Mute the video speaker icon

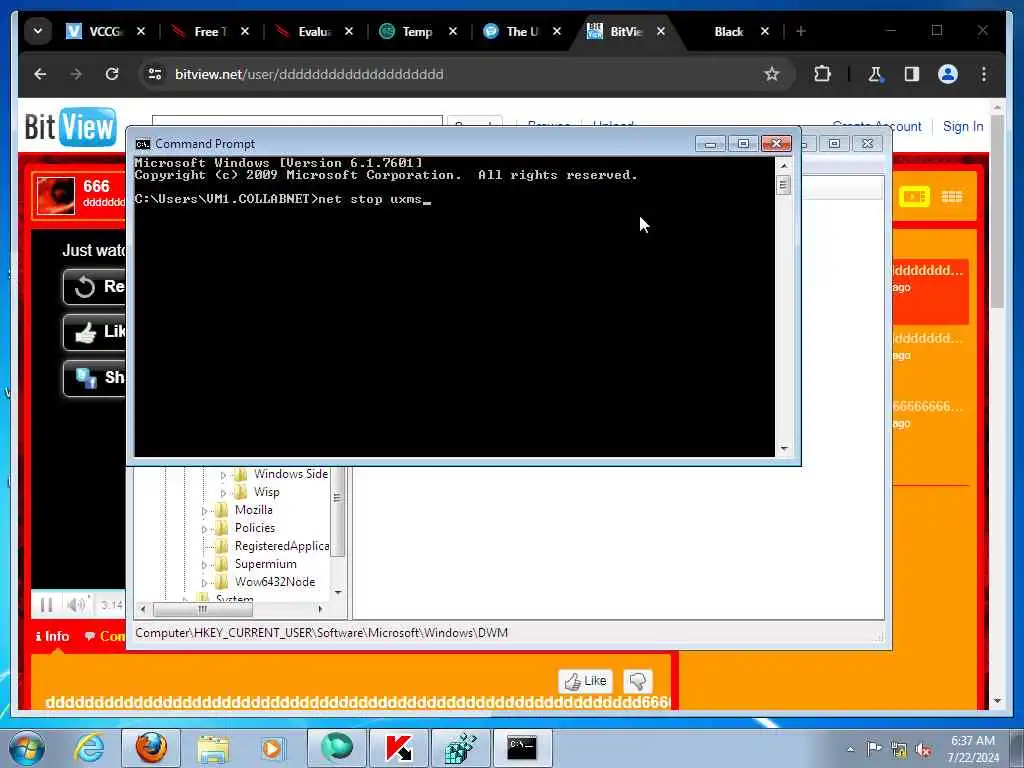click(76, 605)
